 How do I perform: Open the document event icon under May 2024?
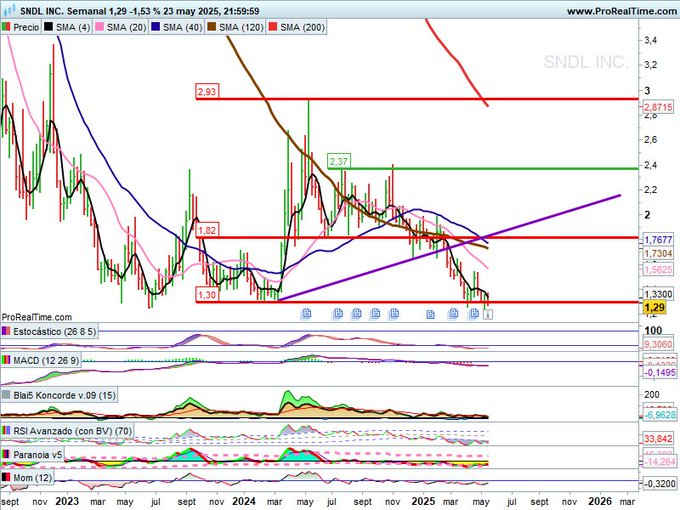click(x=306, y=313)
